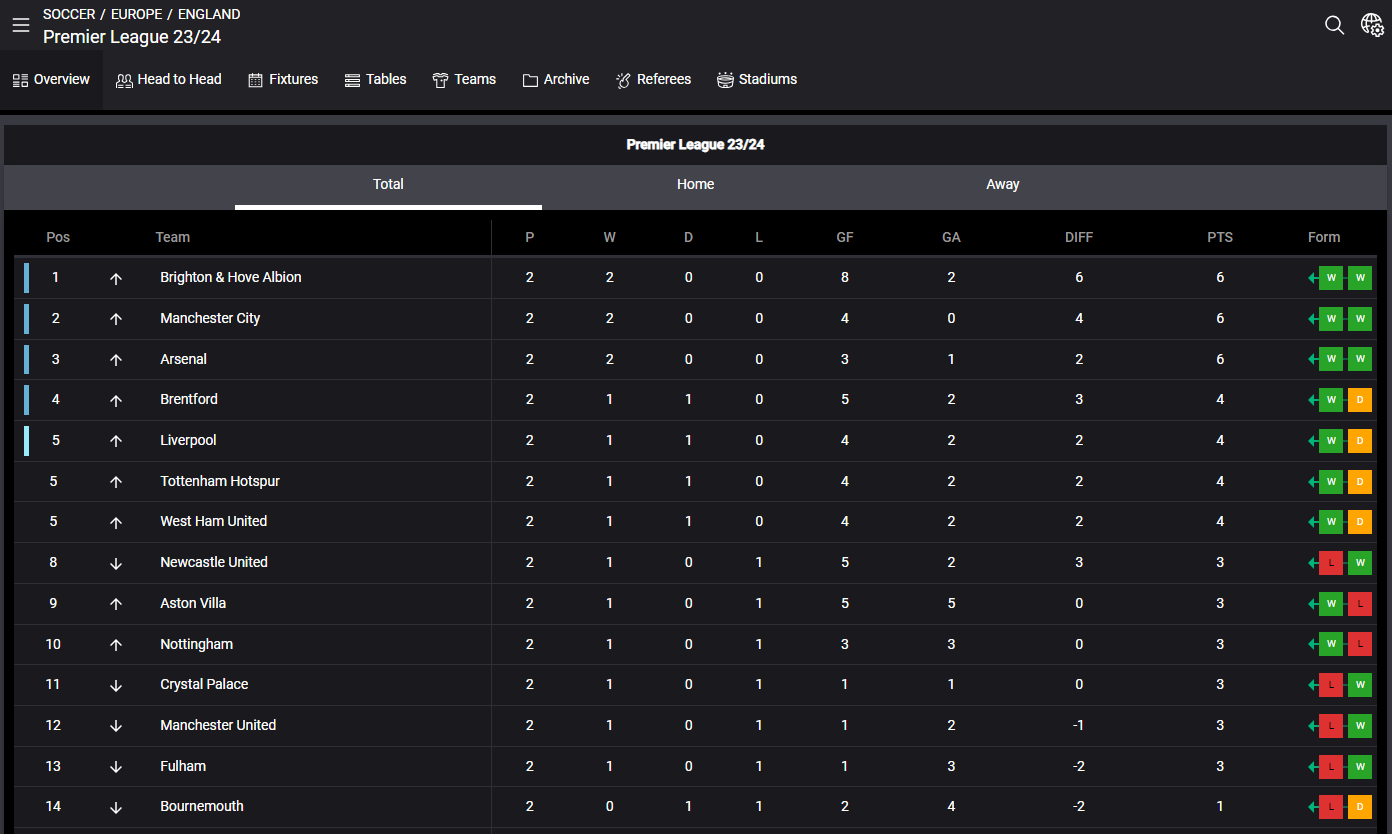Open the Tables tab
This screenshot has height=834, width=1392.
tap(376, 79)
